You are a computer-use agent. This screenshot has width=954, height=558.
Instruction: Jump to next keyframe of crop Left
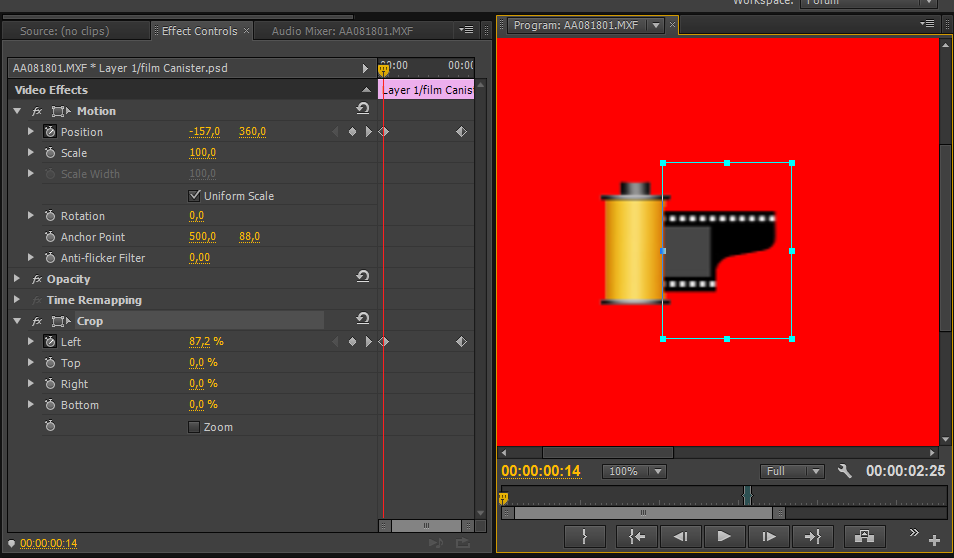point(368,342)
